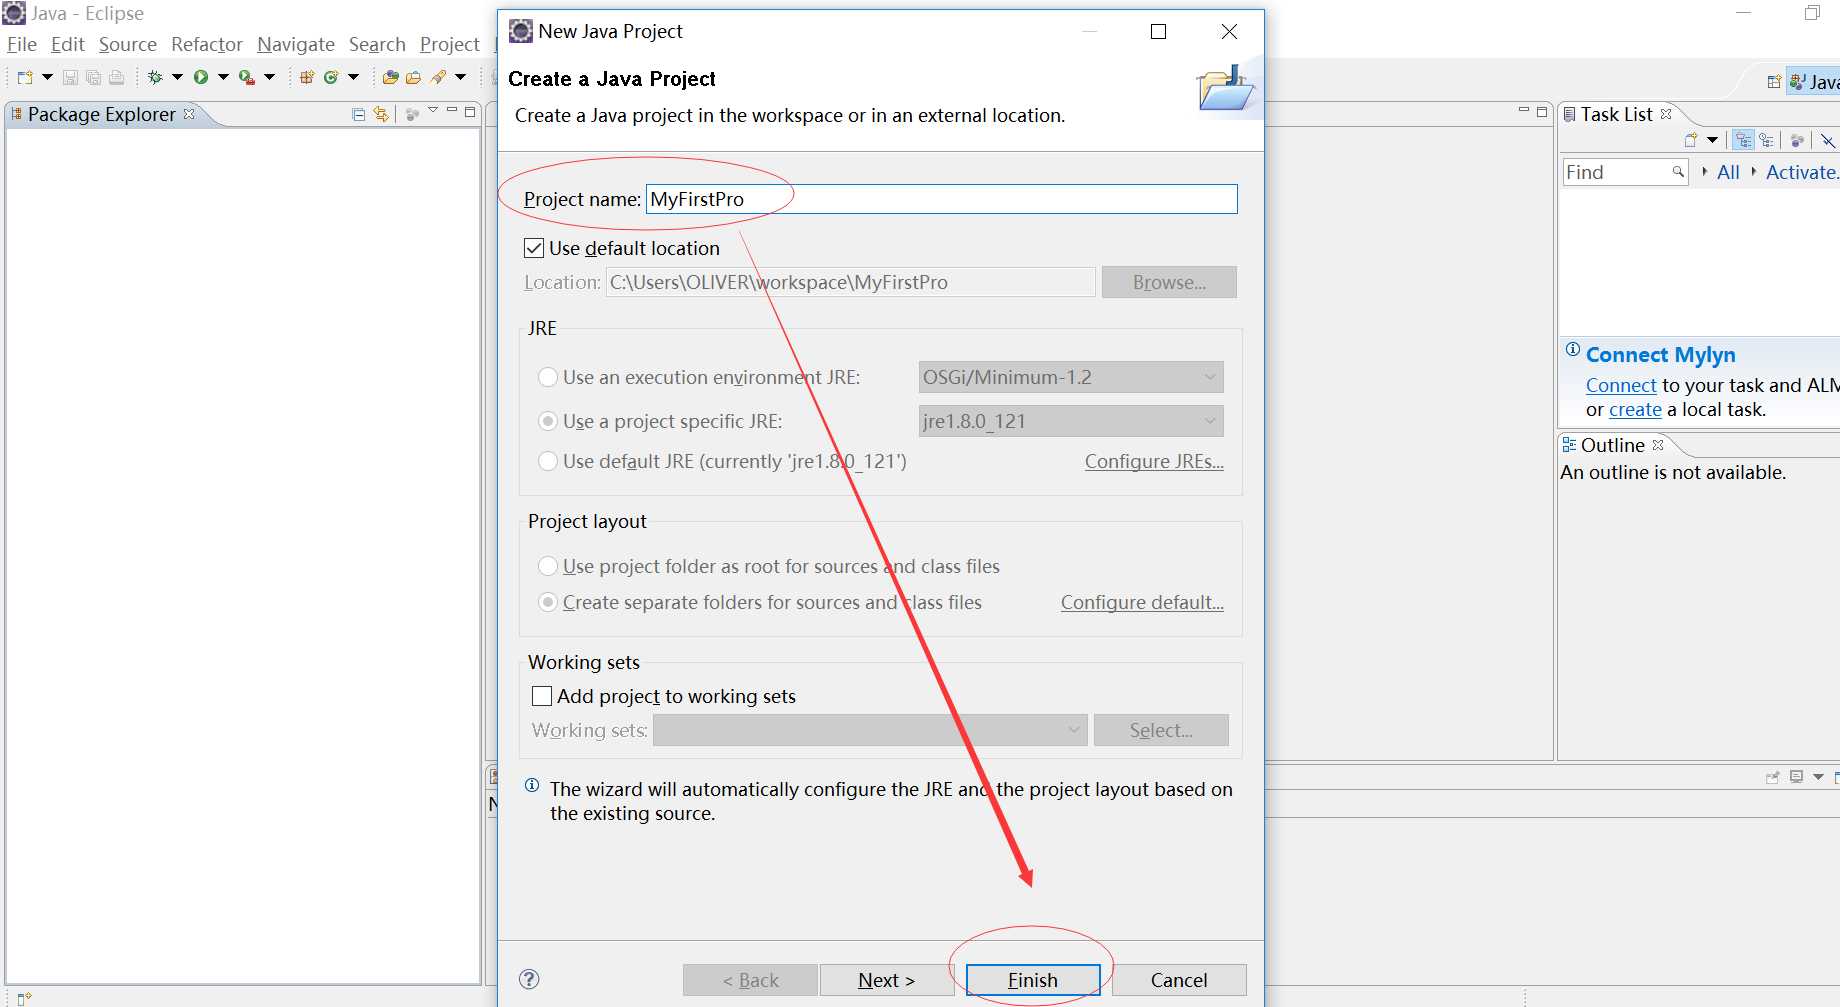Open the Navigate menu
1840x1007 pixels.
pyautogui.click(x=296, y=44)
